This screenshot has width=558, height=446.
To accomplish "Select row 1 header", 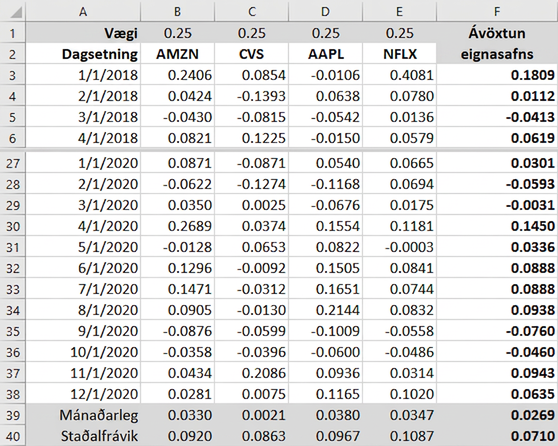I will 13,33.
